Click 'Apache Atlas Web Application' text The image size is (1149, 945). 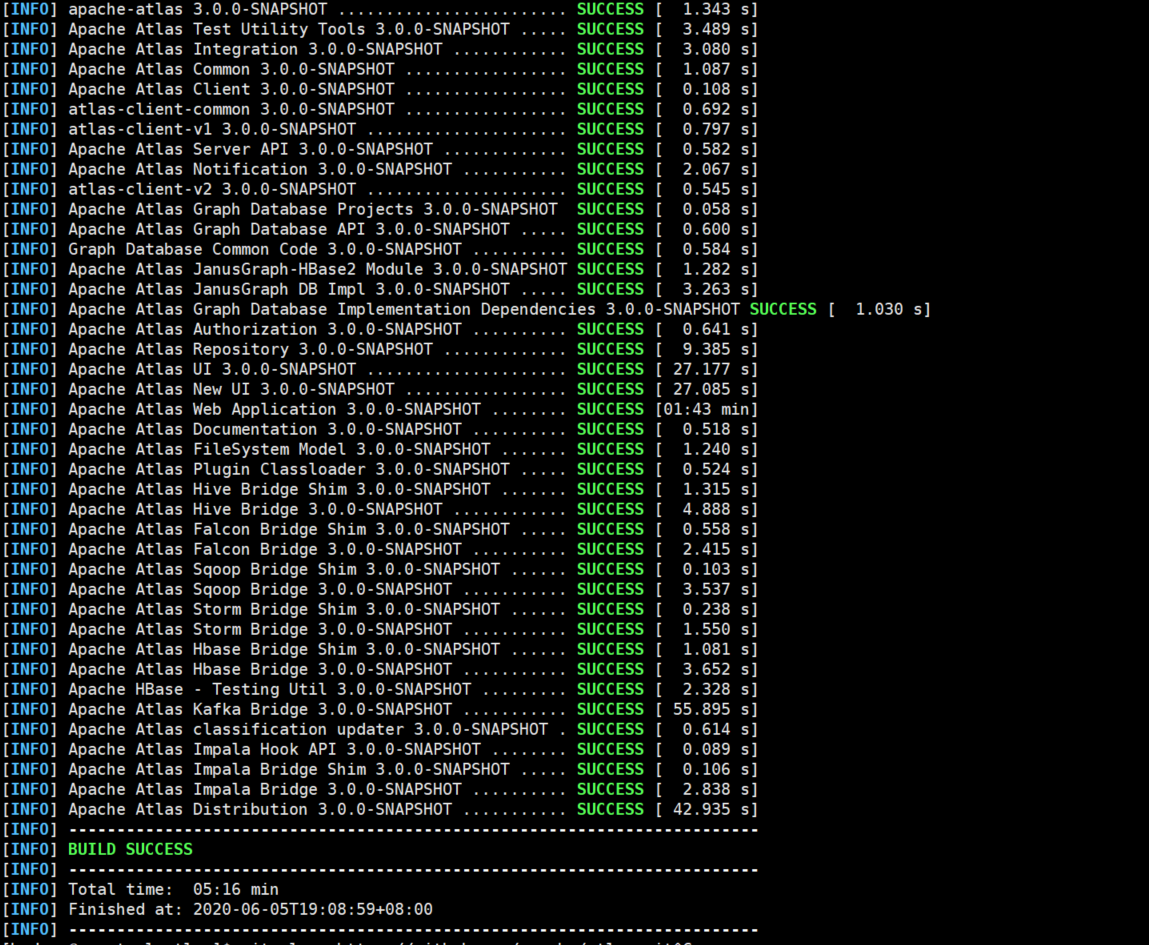click(x=202, y=410)
